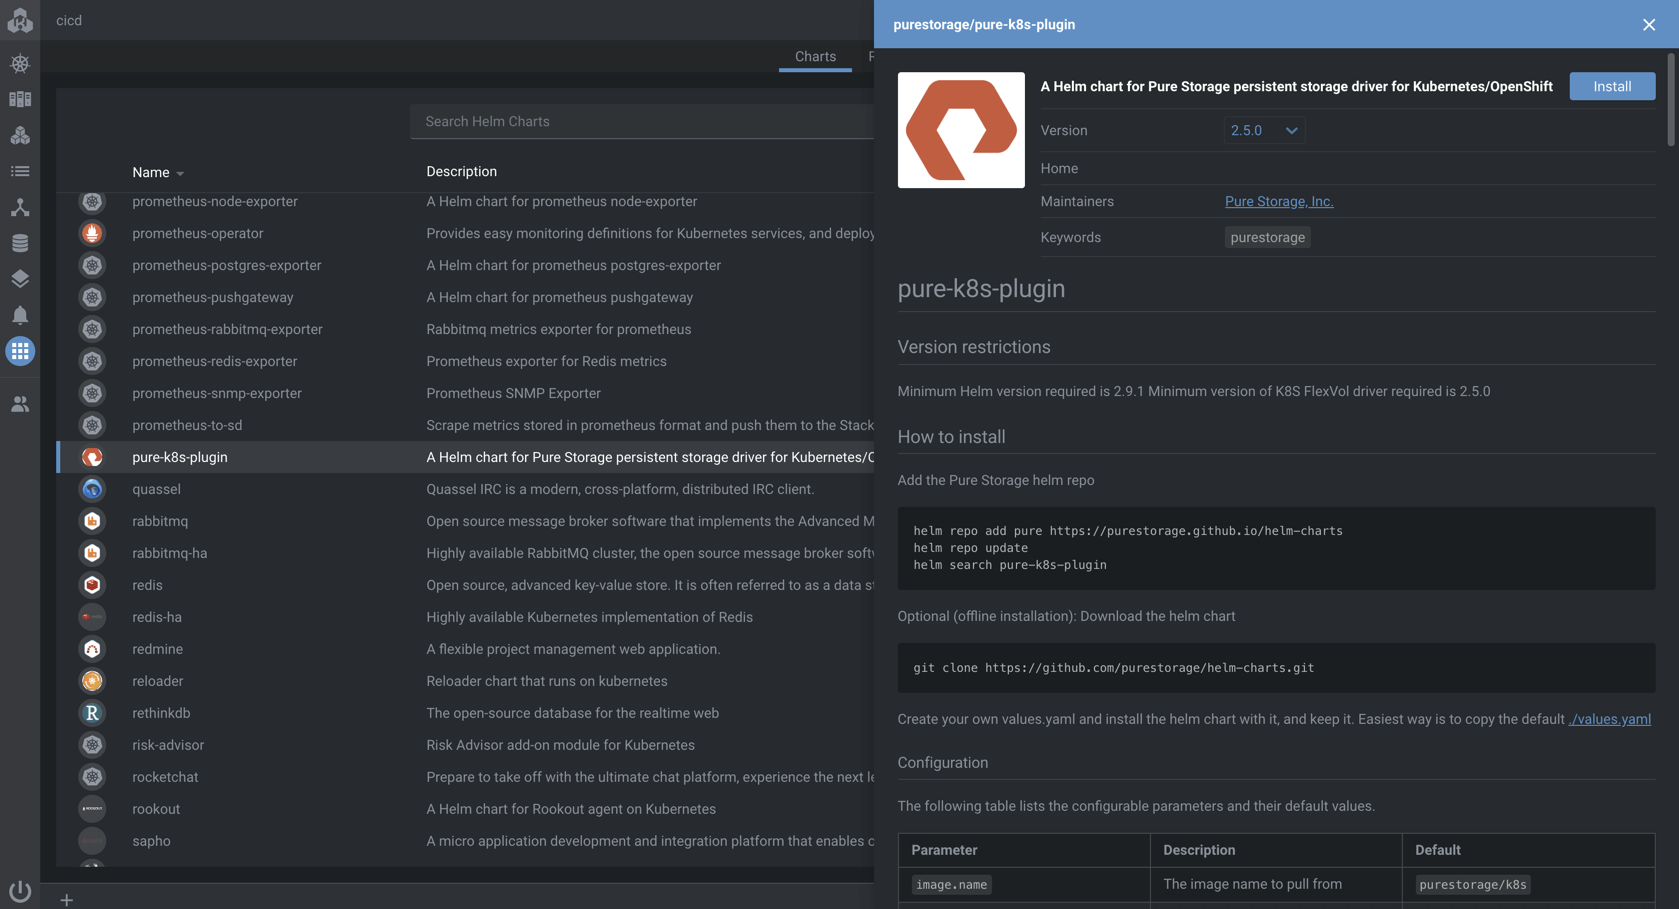Viewport: 1679px width, 909px height.
Task: Click the 'Version restrictions' heading
Action: [x=974, y=347]
